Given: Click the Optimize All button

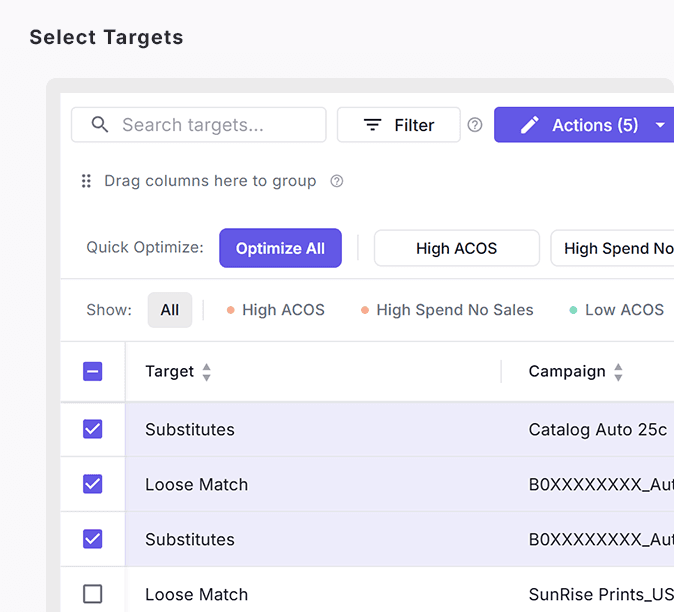Looking at the screenshot, I should 280,249.
